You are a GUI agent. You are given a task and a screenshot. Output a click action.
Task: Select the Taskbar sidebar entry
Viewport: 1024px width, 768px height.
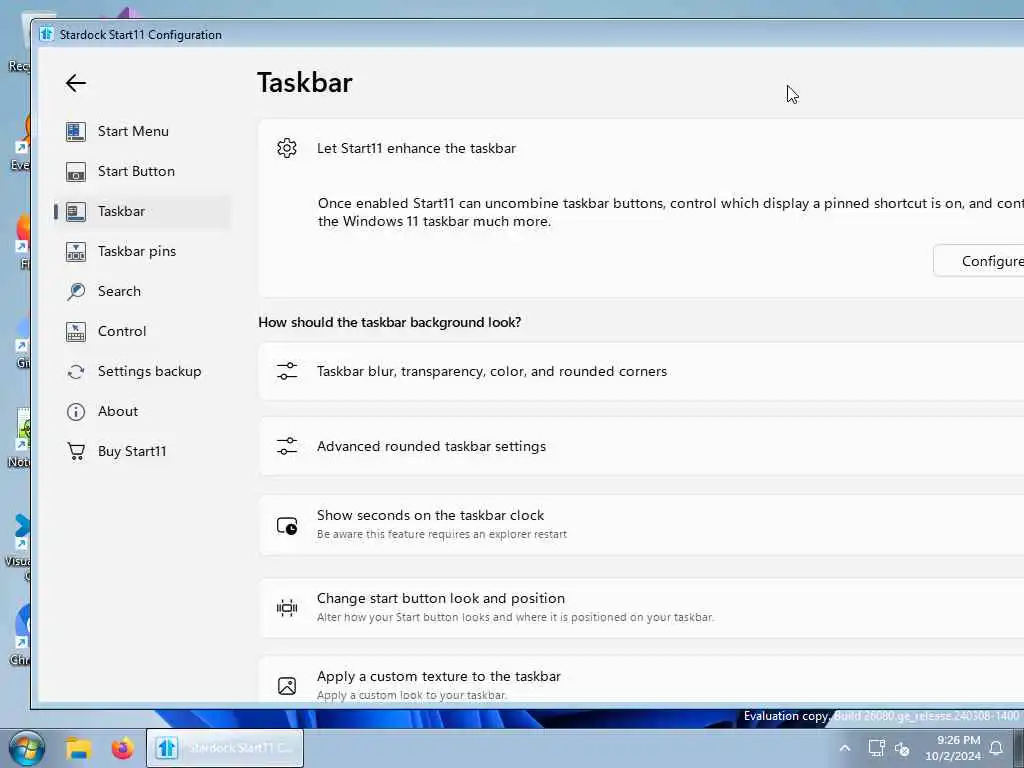click(x=143, y=211)
